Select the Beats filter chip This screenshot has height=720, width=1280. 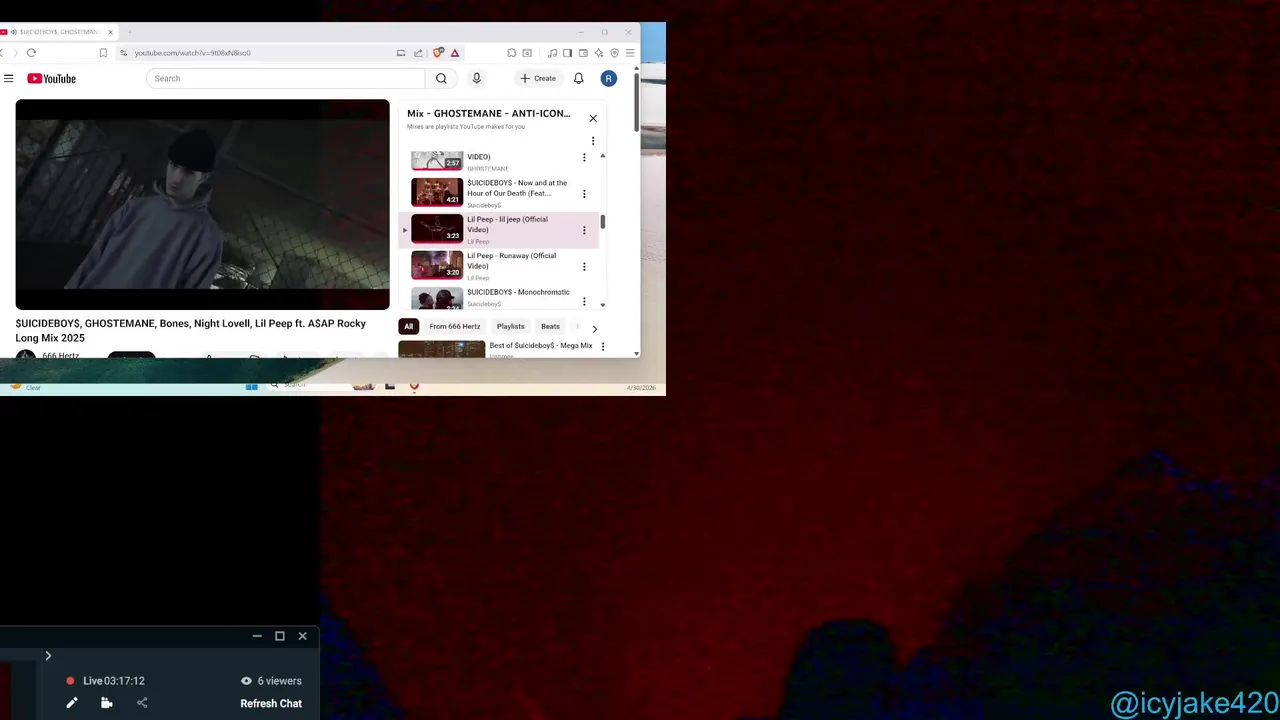coord(550,326)
